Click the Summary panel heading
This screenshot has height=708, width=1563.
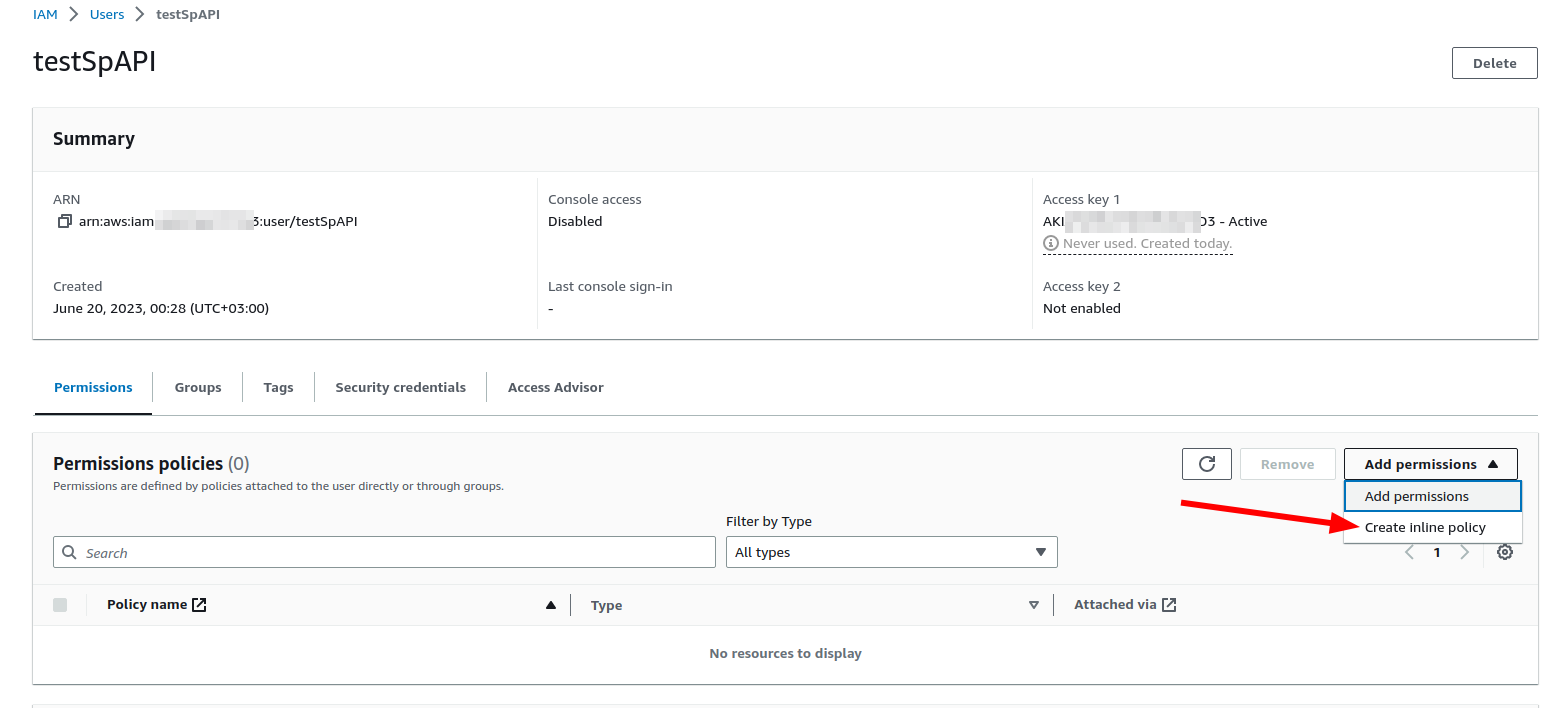point(94,139)
